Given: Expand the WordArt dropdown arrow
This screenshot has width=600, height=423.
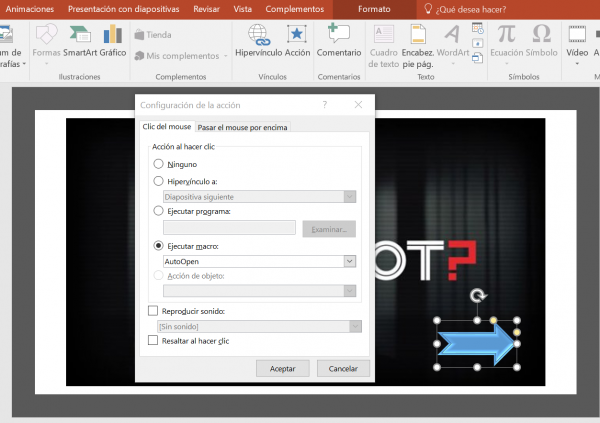Looking at the screenshot, I should coord(453,64).
